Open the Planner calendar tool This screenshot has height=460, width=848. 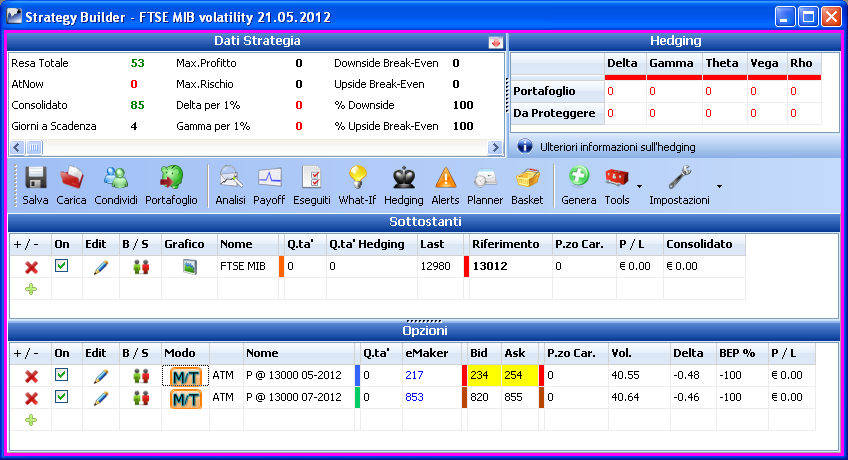pyautogui.click(x=485, y=185)
